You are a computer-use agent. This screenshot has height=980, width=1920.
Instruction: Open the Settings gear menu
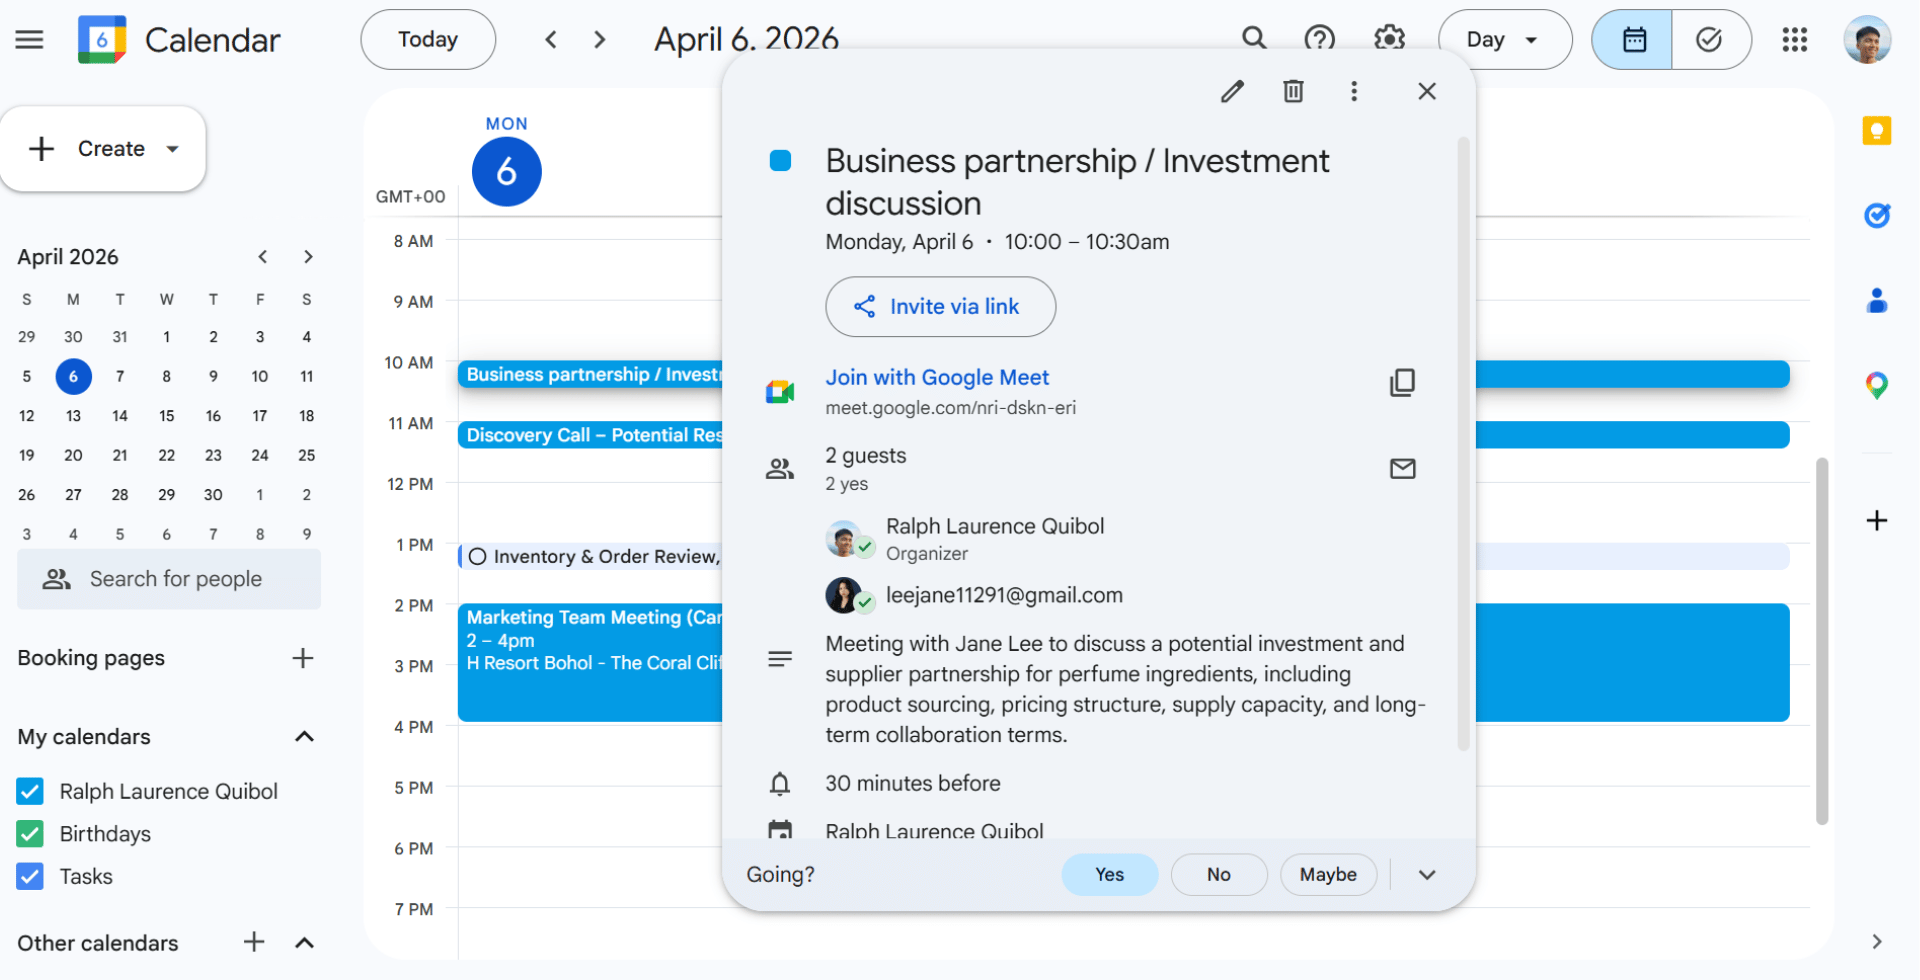[x=1389, y=39]
